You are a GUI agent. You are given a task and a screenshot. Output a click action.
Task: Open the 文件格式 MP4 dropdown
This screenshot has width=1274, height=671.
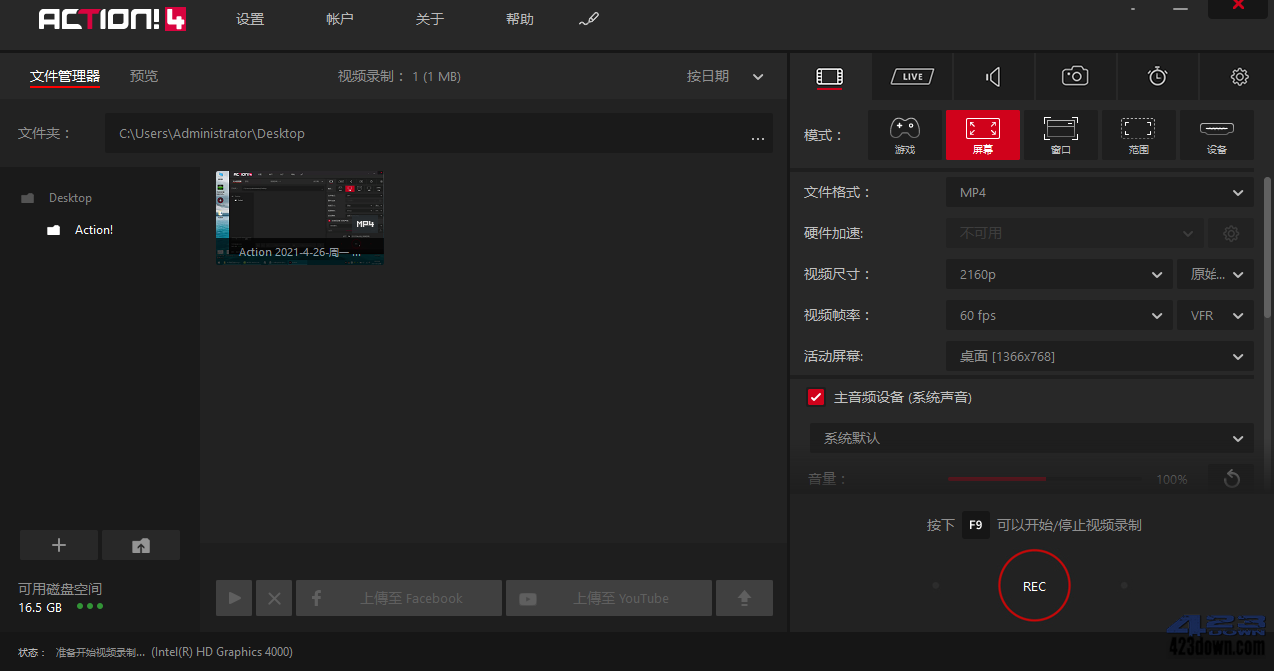click(1098, 192)
